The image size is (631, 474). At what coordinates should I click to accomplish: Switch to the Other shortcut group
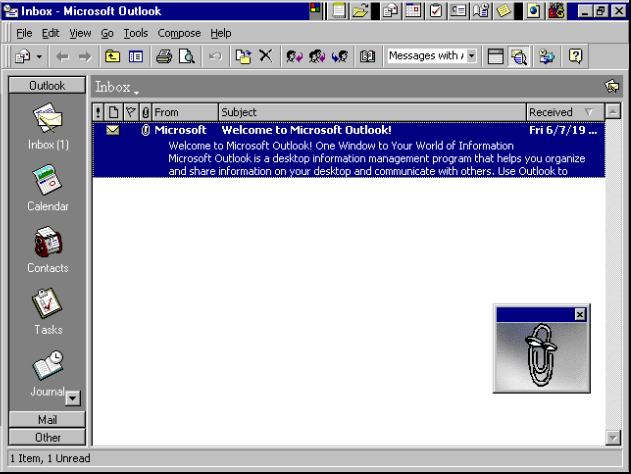47,437
